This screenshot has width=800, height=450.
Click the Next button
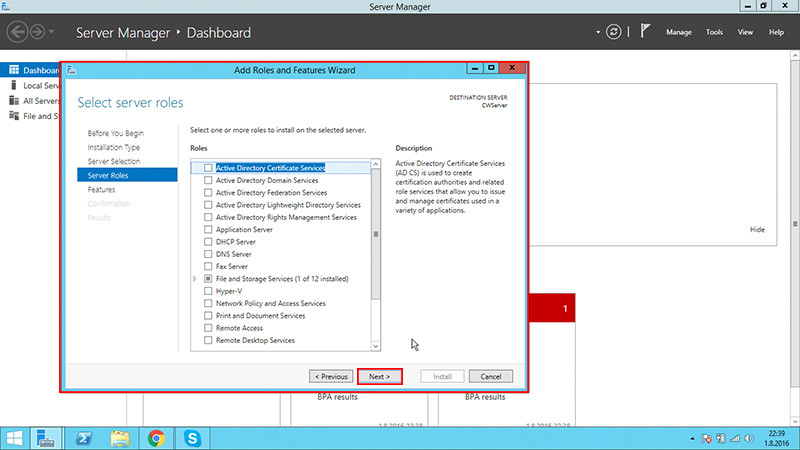pos(379,377)
